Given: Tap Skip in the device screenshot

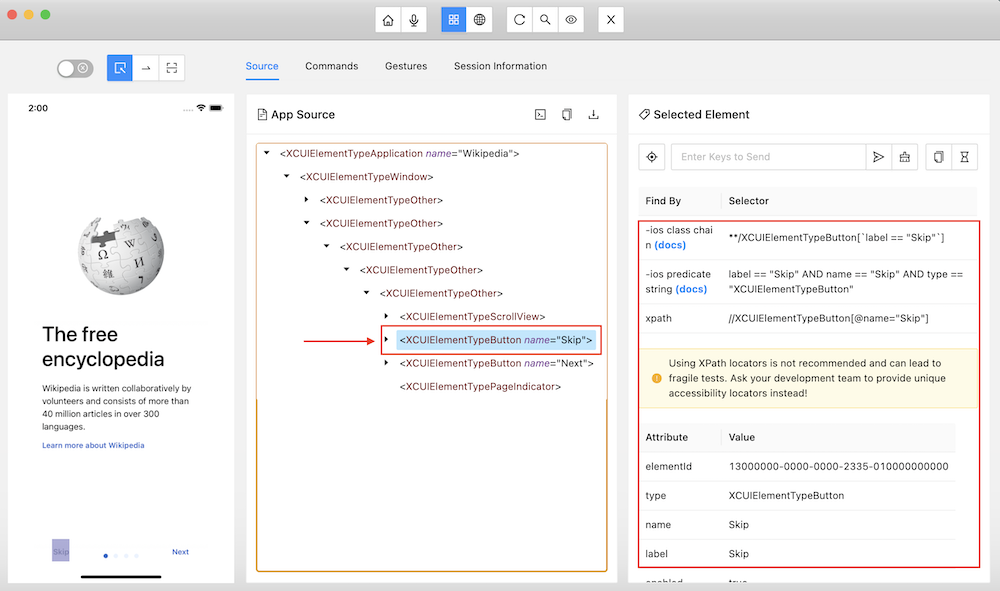Looking at the screenshot, I should (x=61, y=551).
